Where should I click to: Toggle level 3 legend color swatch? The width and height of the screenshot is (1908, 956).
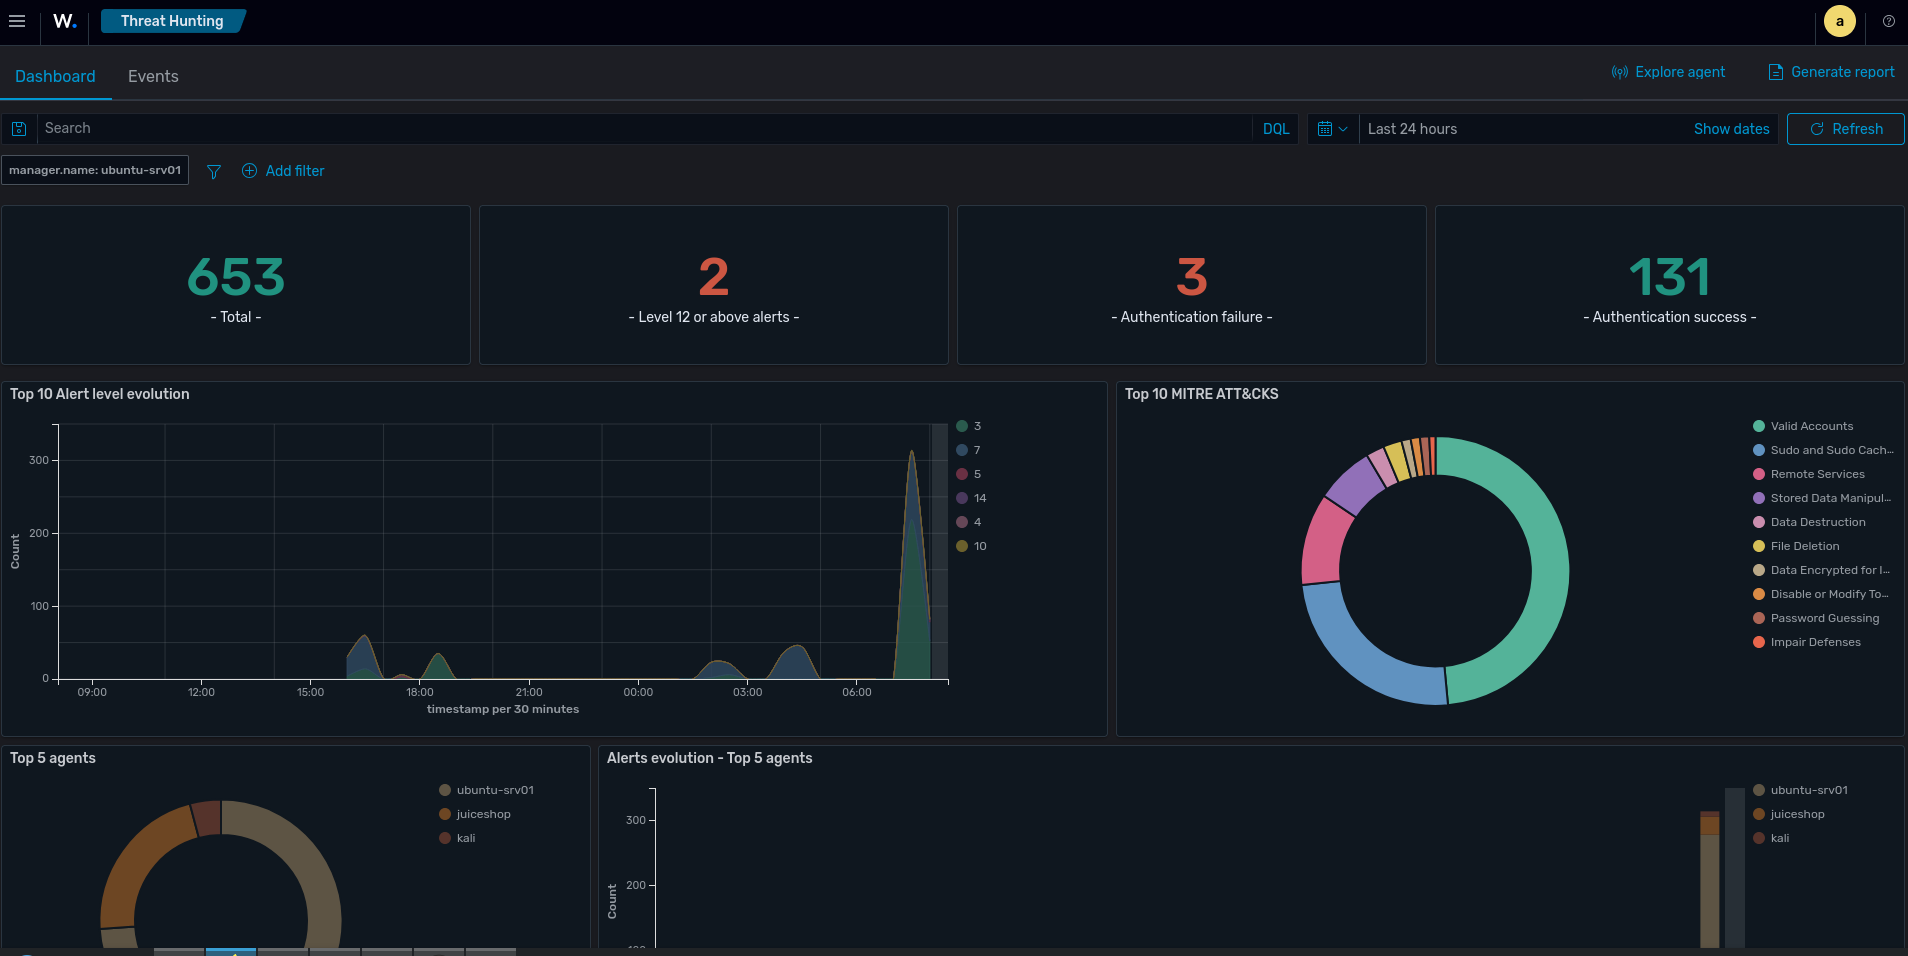coord(962,426)
